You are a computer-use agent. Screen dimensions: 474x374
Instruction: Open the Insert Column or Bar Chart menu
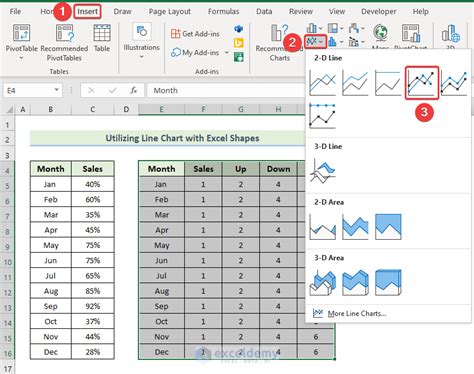pos(314,28)
